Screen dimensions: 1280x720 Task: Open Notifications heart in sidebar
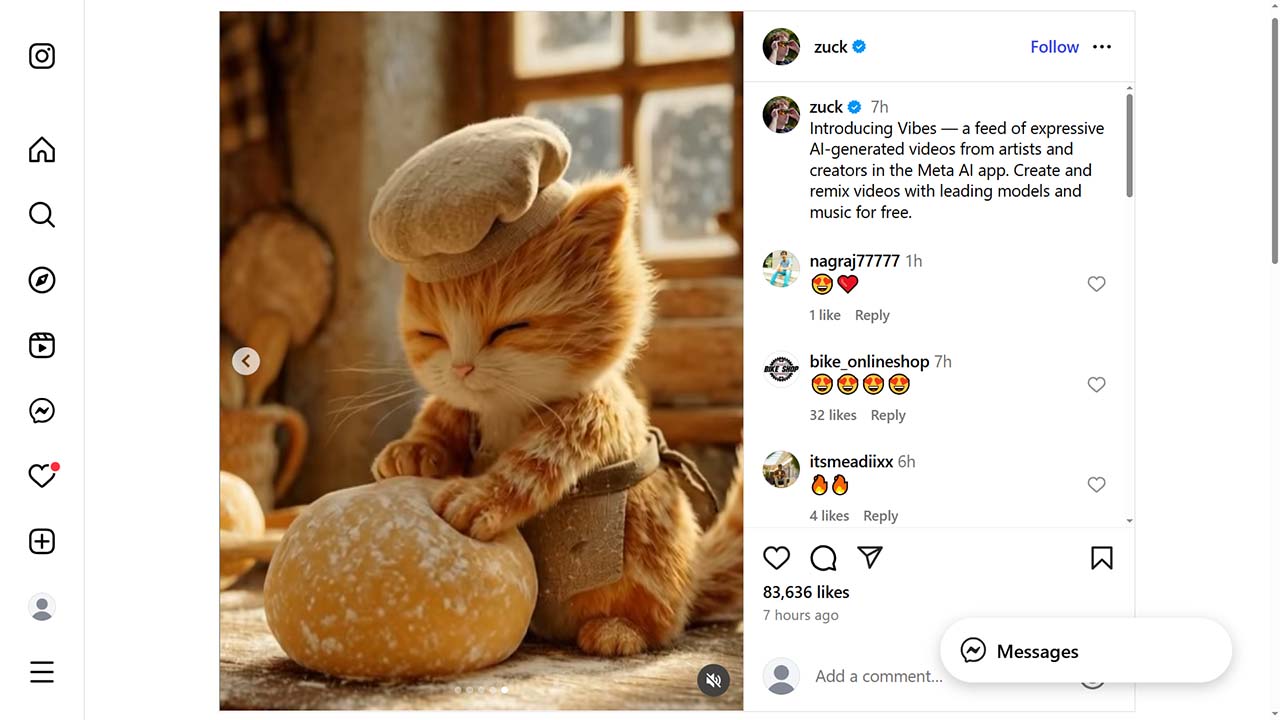(42, 476)
